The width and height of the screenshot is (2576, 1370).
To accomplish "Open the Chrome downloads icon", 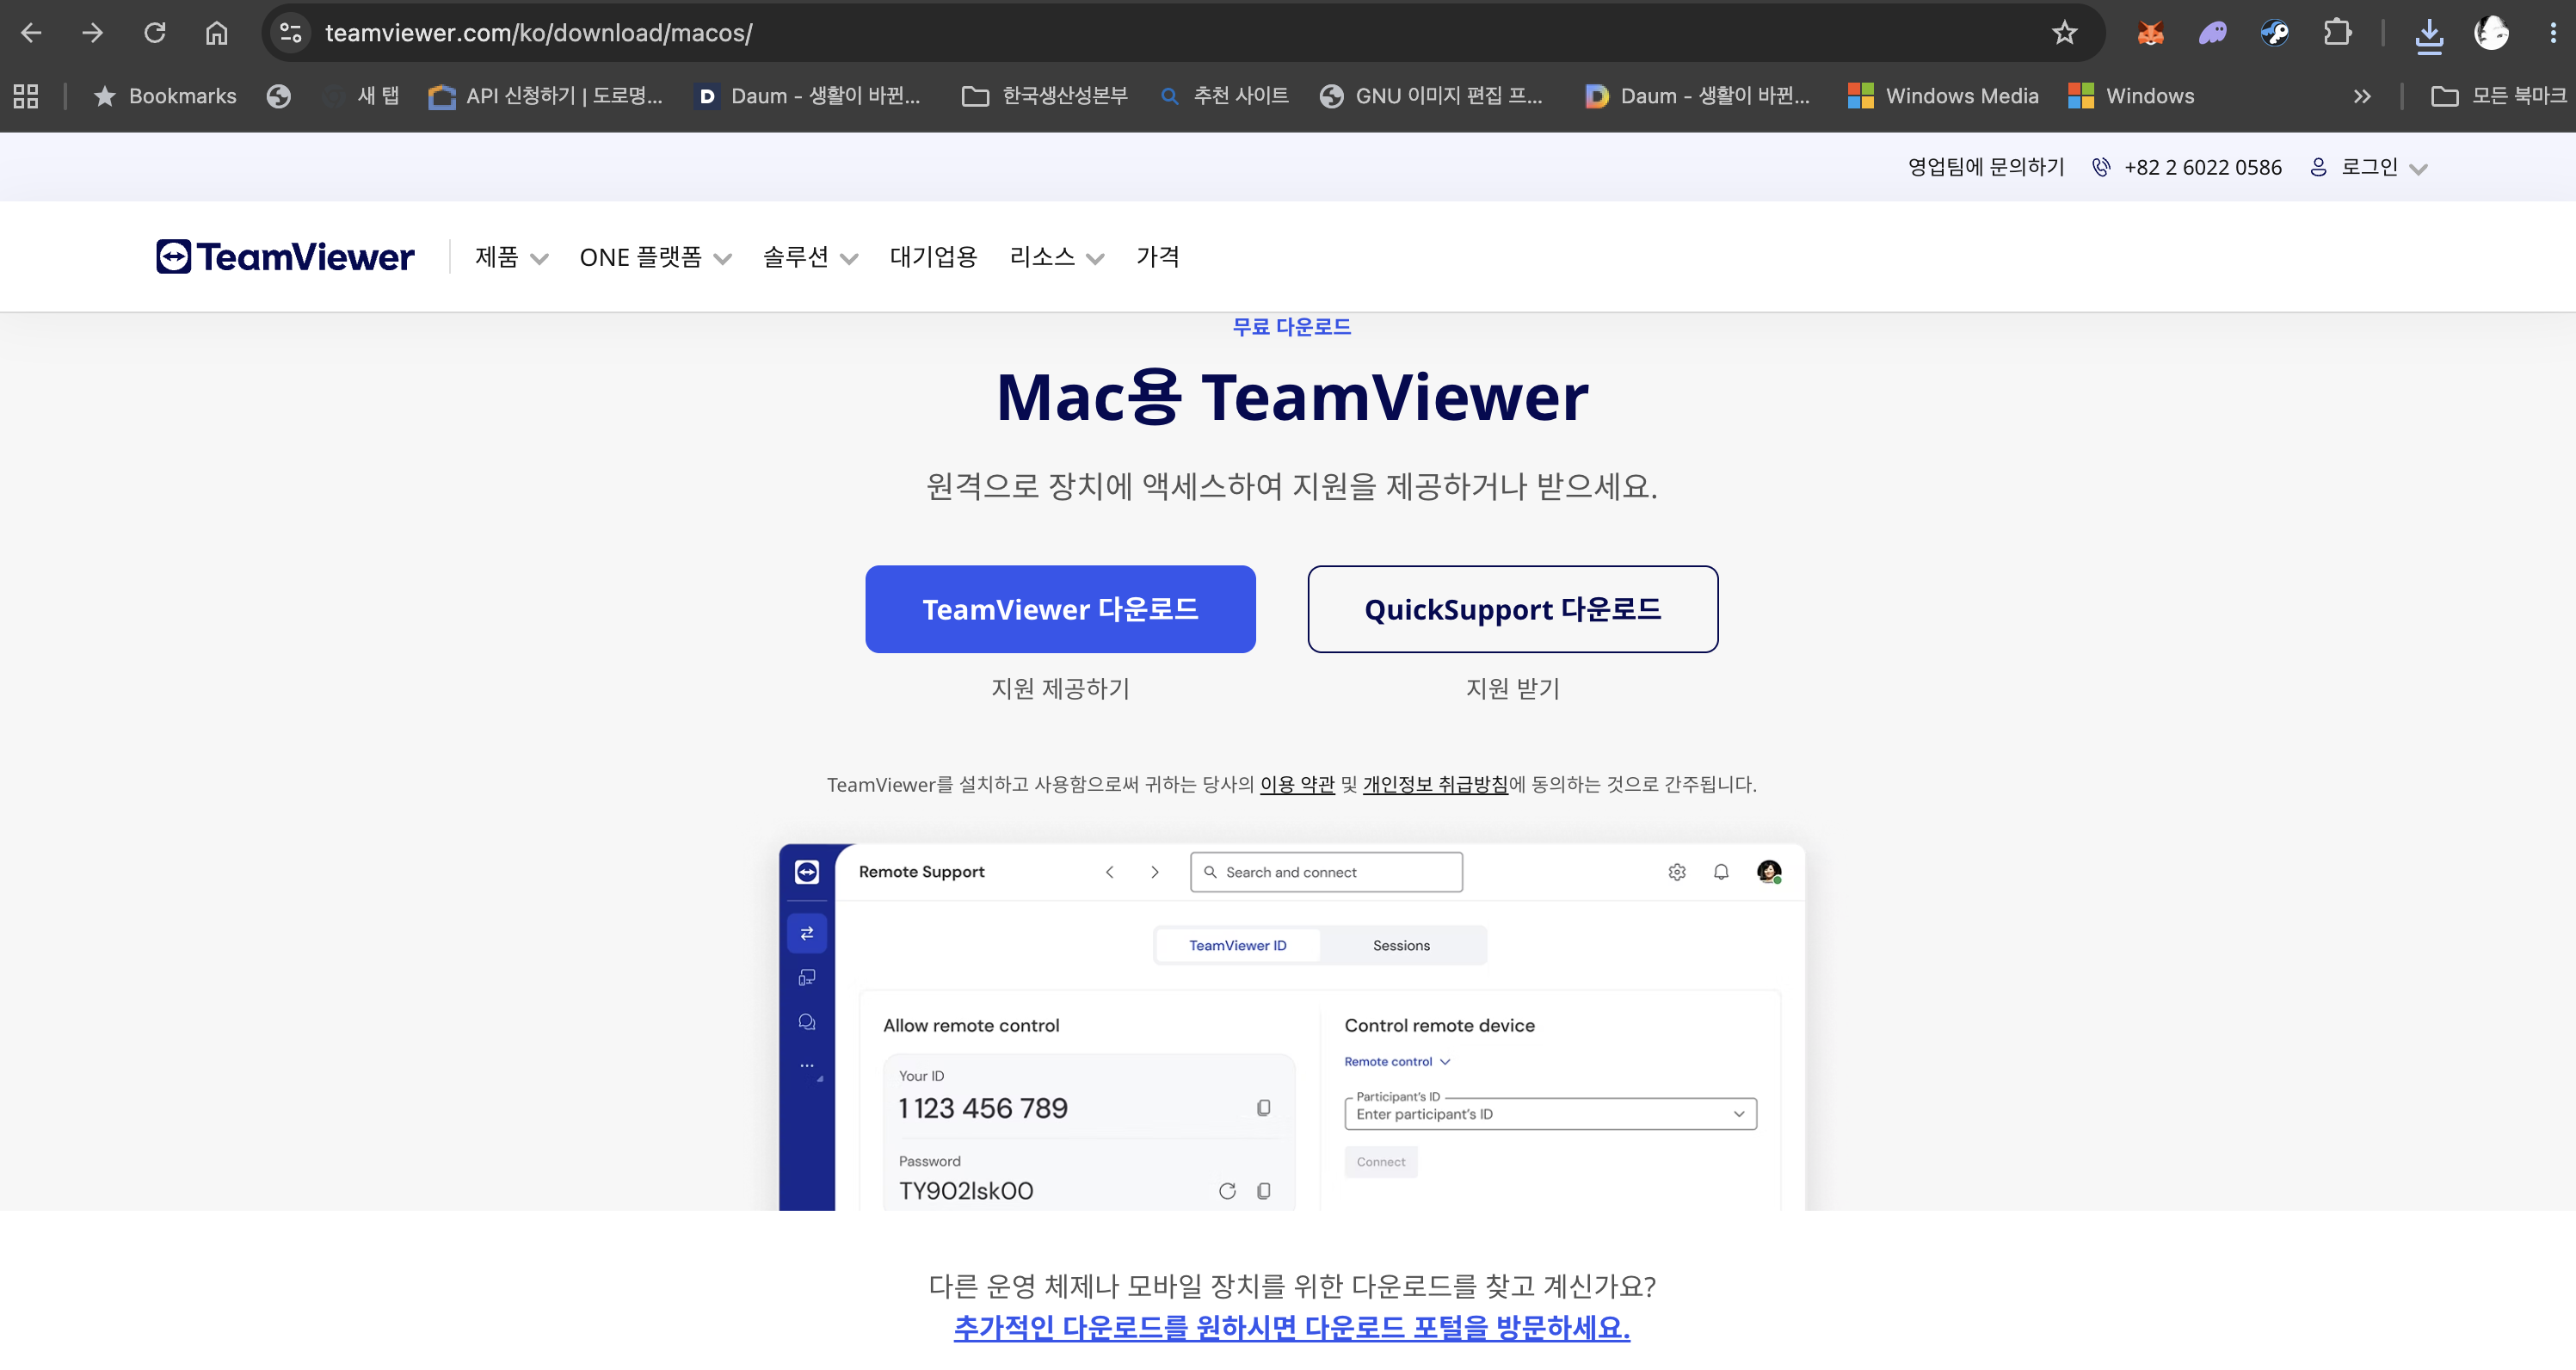I will coord(2429,33).
